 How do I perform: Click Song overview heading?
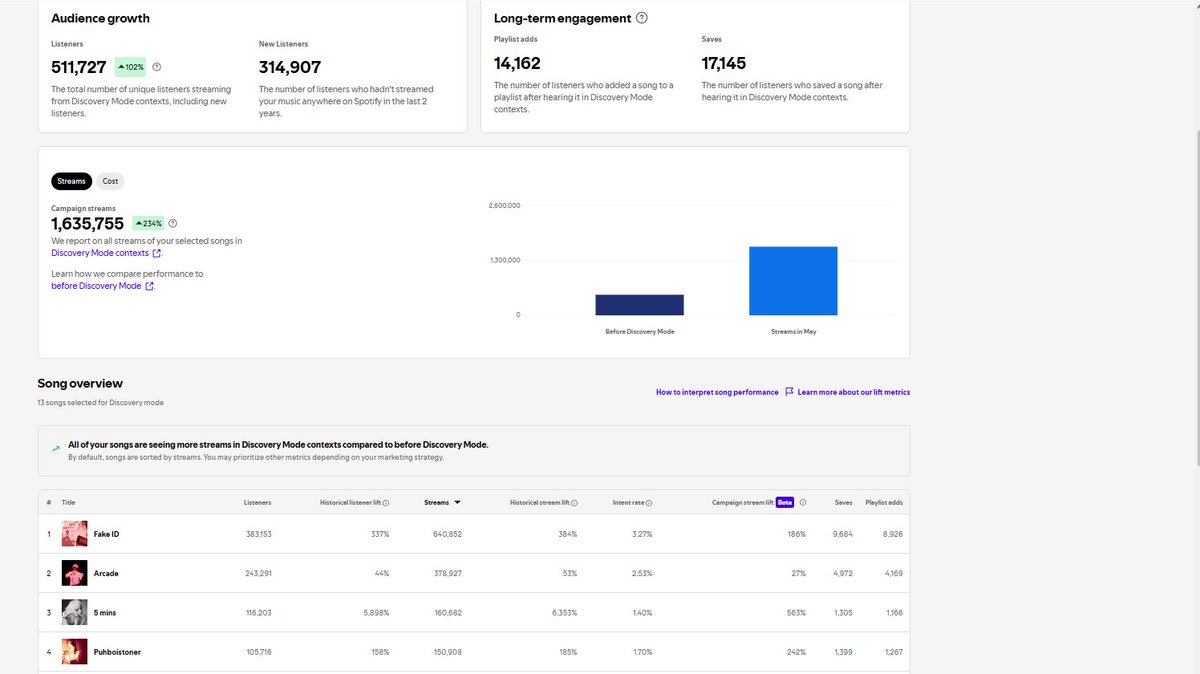click(80, 383)
